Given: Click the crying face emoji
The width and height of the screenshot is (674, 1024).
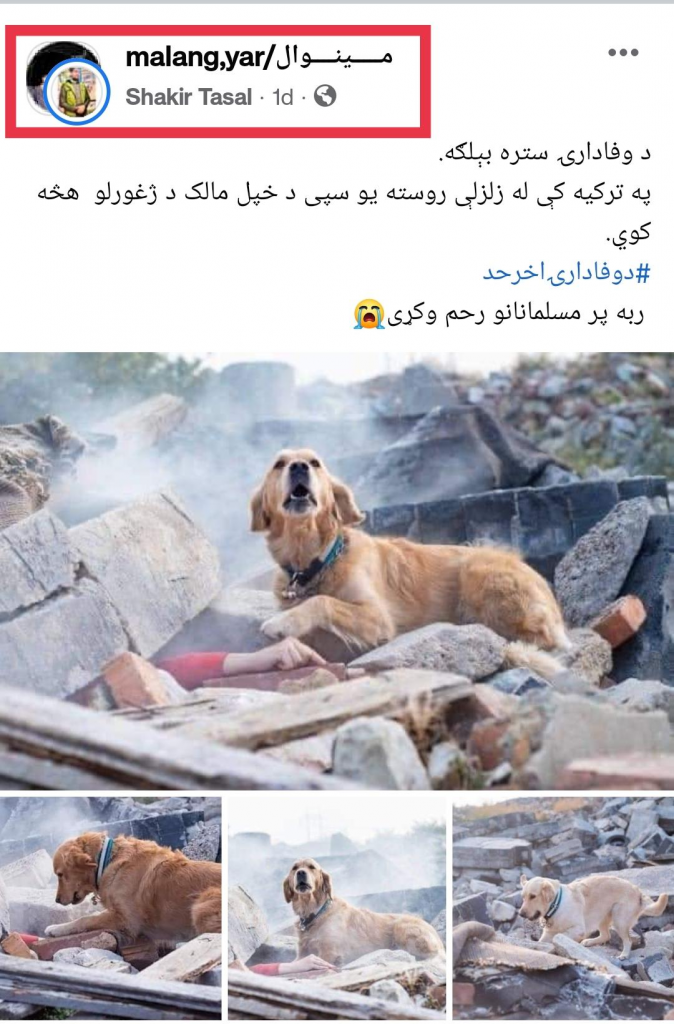Looking at the screenshot, I should pyautogui.click(x=369, y=314).
